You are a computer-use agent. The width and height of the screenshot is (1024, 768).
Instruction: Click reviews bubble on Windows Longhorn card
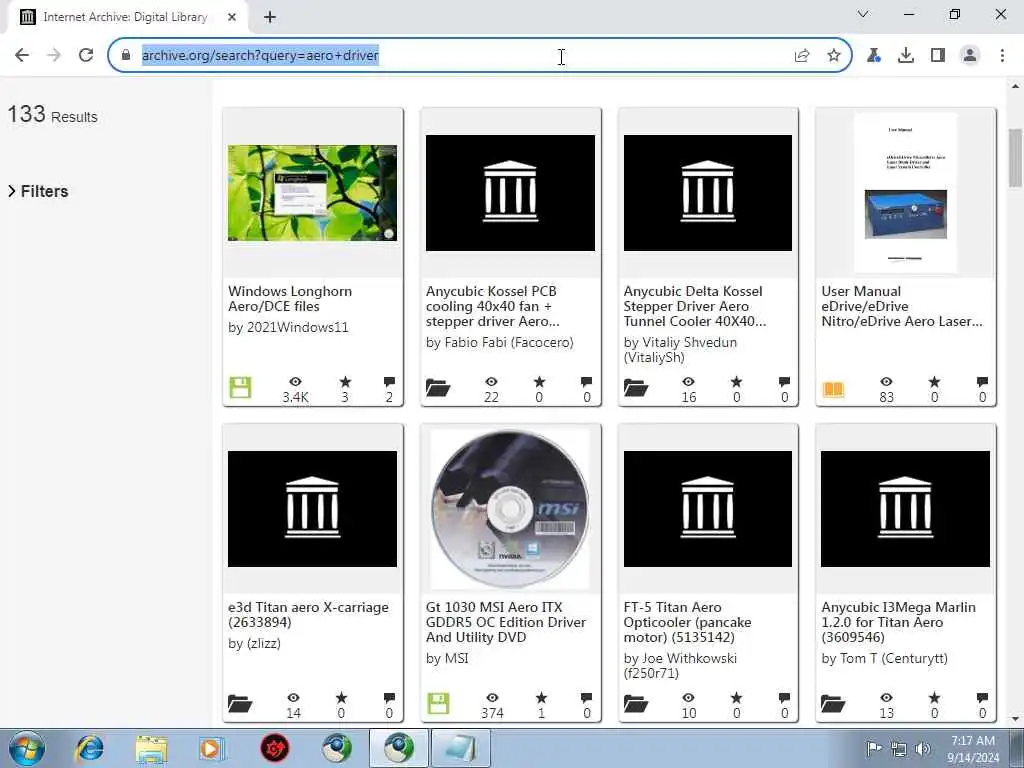pos(389,382)
